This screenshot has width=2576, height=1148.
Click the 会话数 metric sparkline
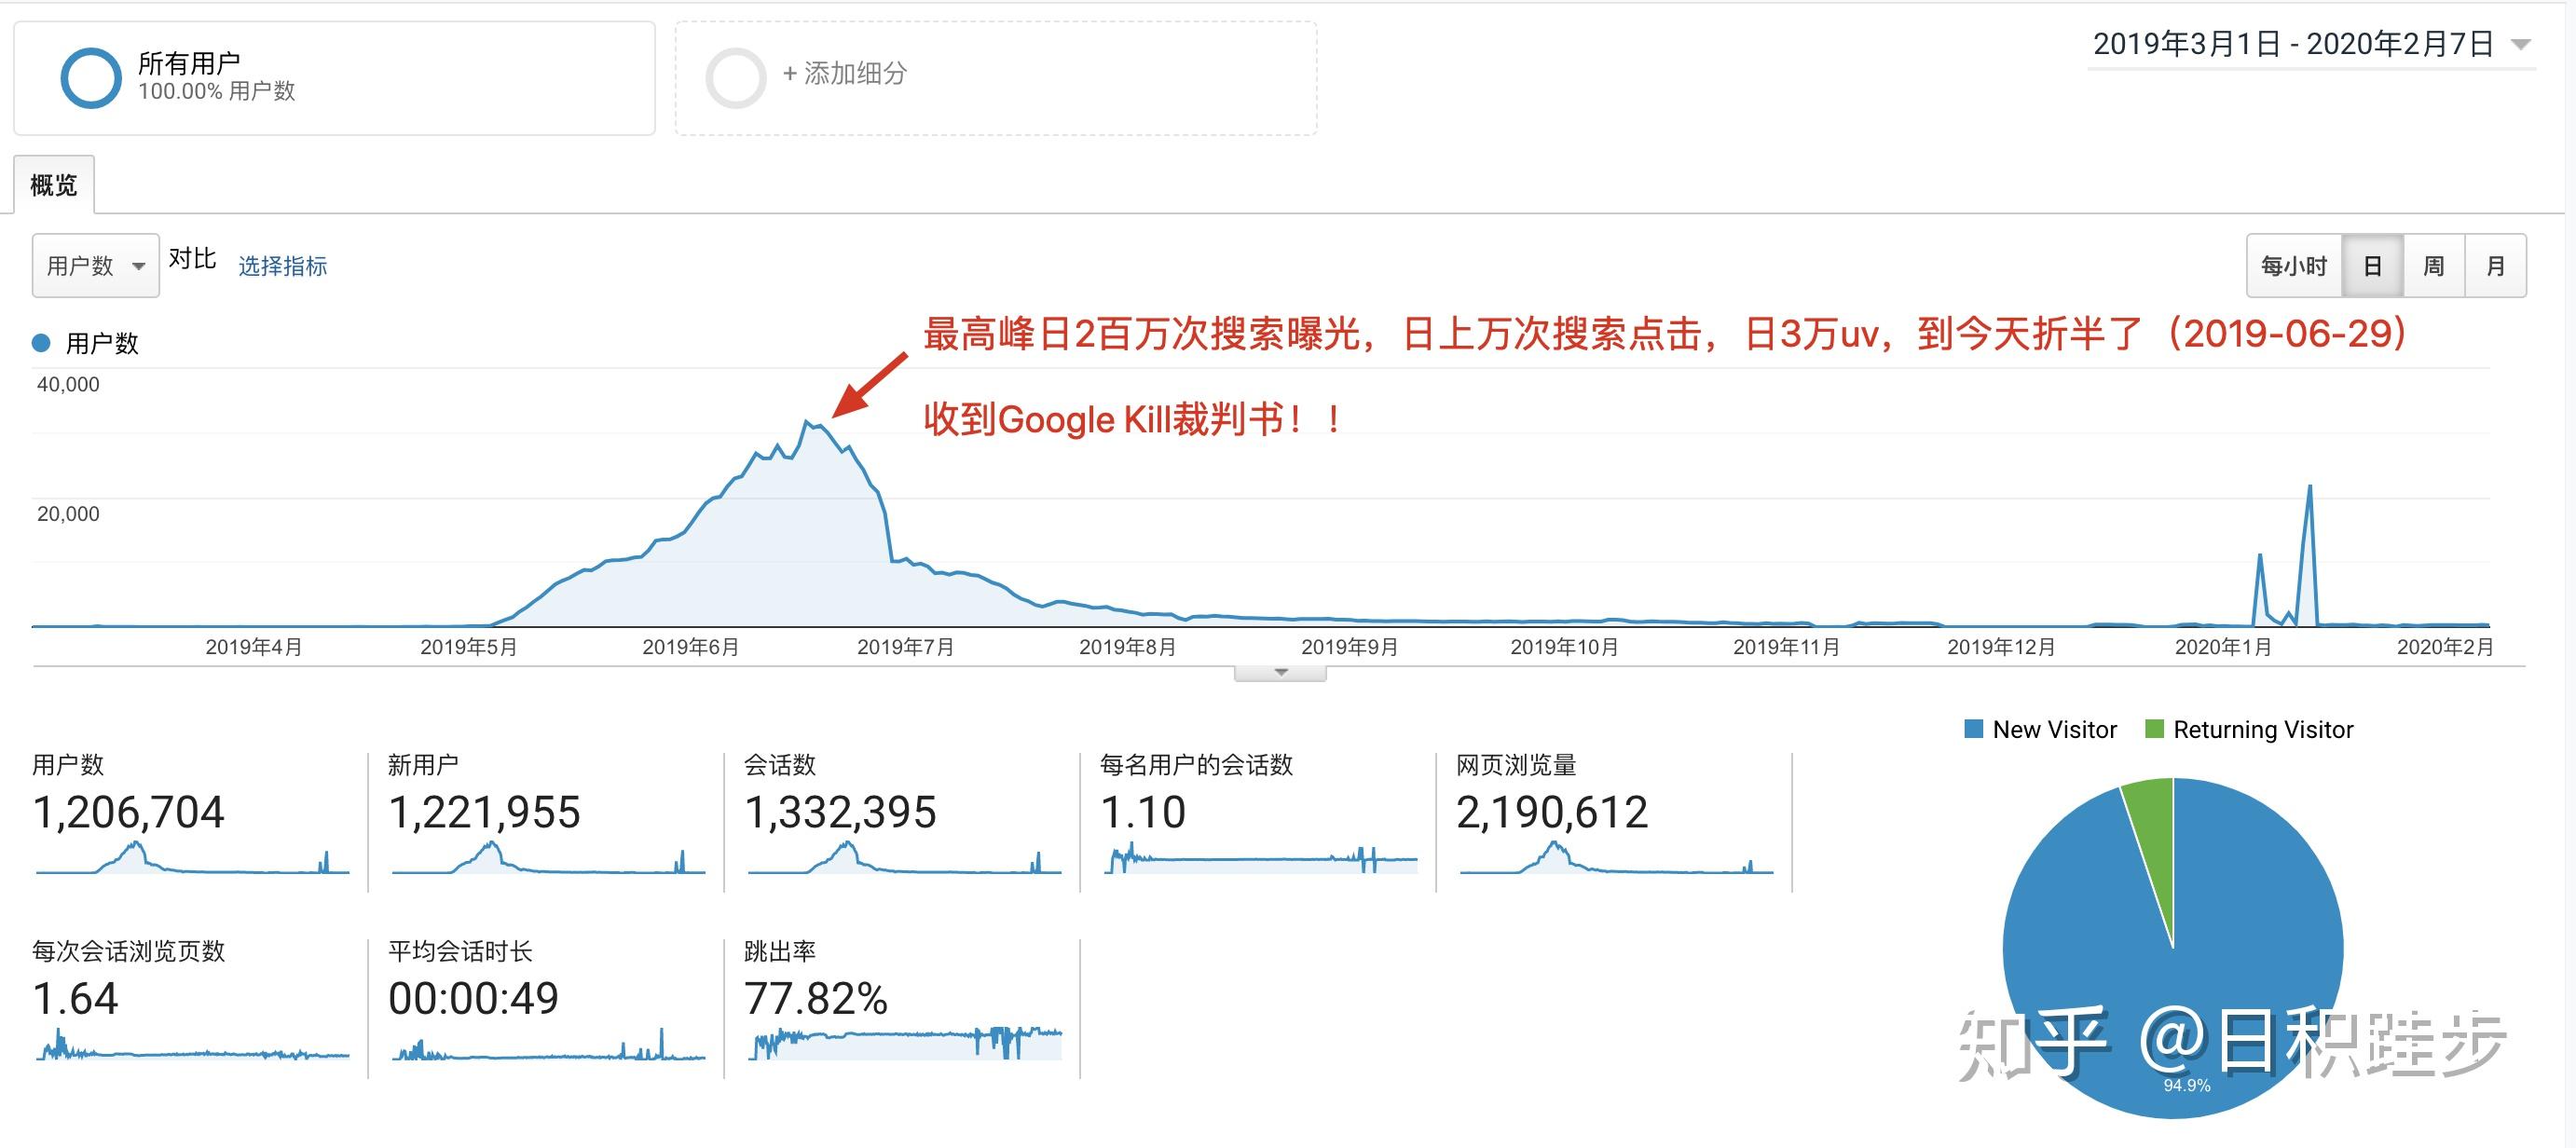(x=904, y=860)
